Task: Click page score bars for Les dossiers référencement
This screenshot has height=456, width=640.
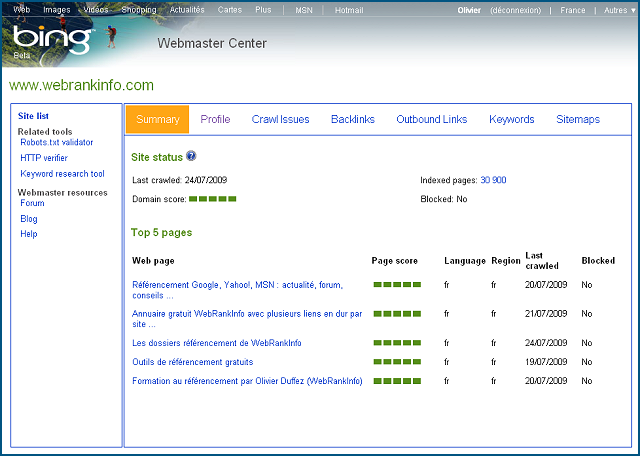Action: coord(397,343)
